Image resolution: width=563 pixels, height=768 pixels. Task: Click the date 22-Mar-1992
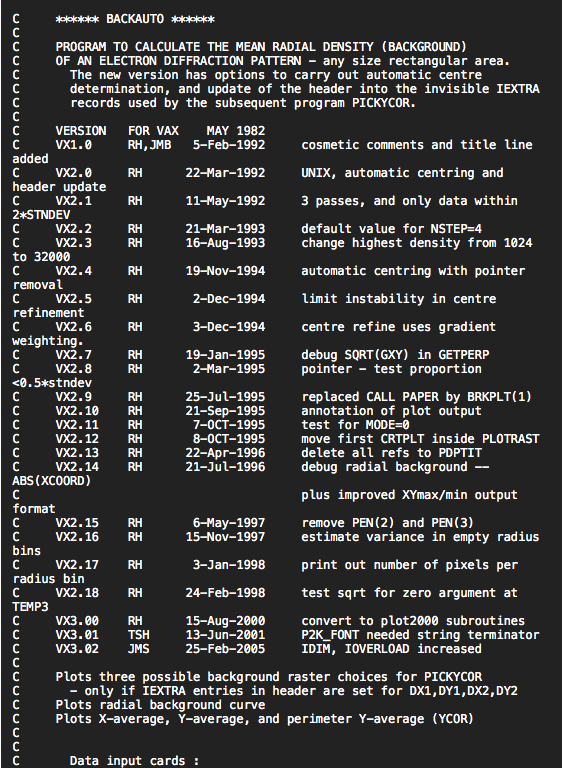coord(225,173)
